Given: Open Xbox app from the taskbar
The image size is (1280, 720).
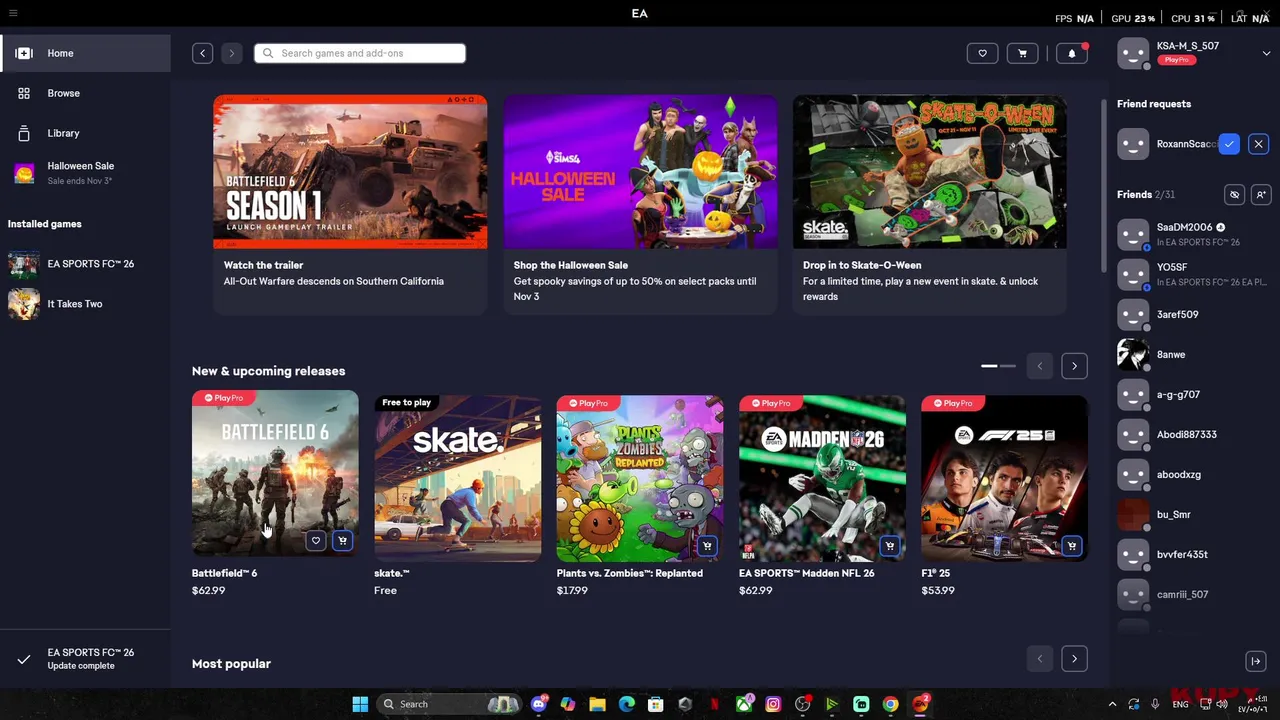Looking at the screenshot, I should click(x=744, y=704).
